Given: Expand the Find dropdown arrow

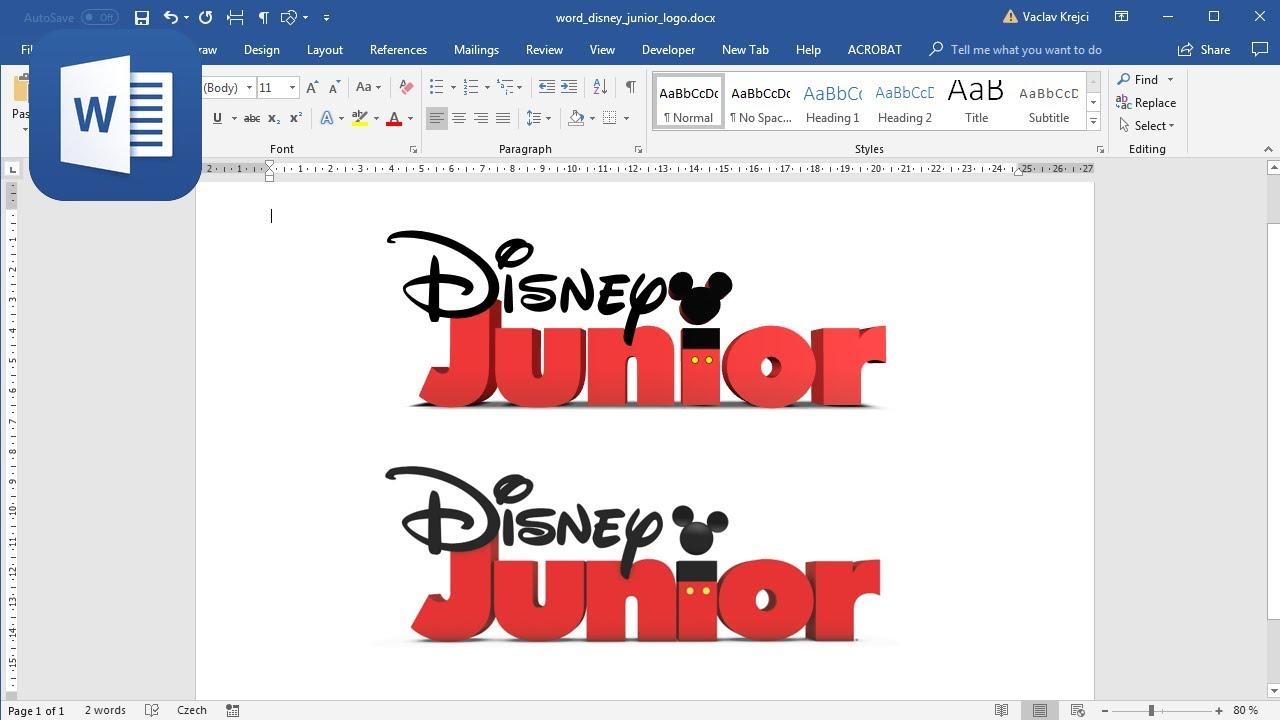Looking at the screenshot, I should [x=1170, y=80].
